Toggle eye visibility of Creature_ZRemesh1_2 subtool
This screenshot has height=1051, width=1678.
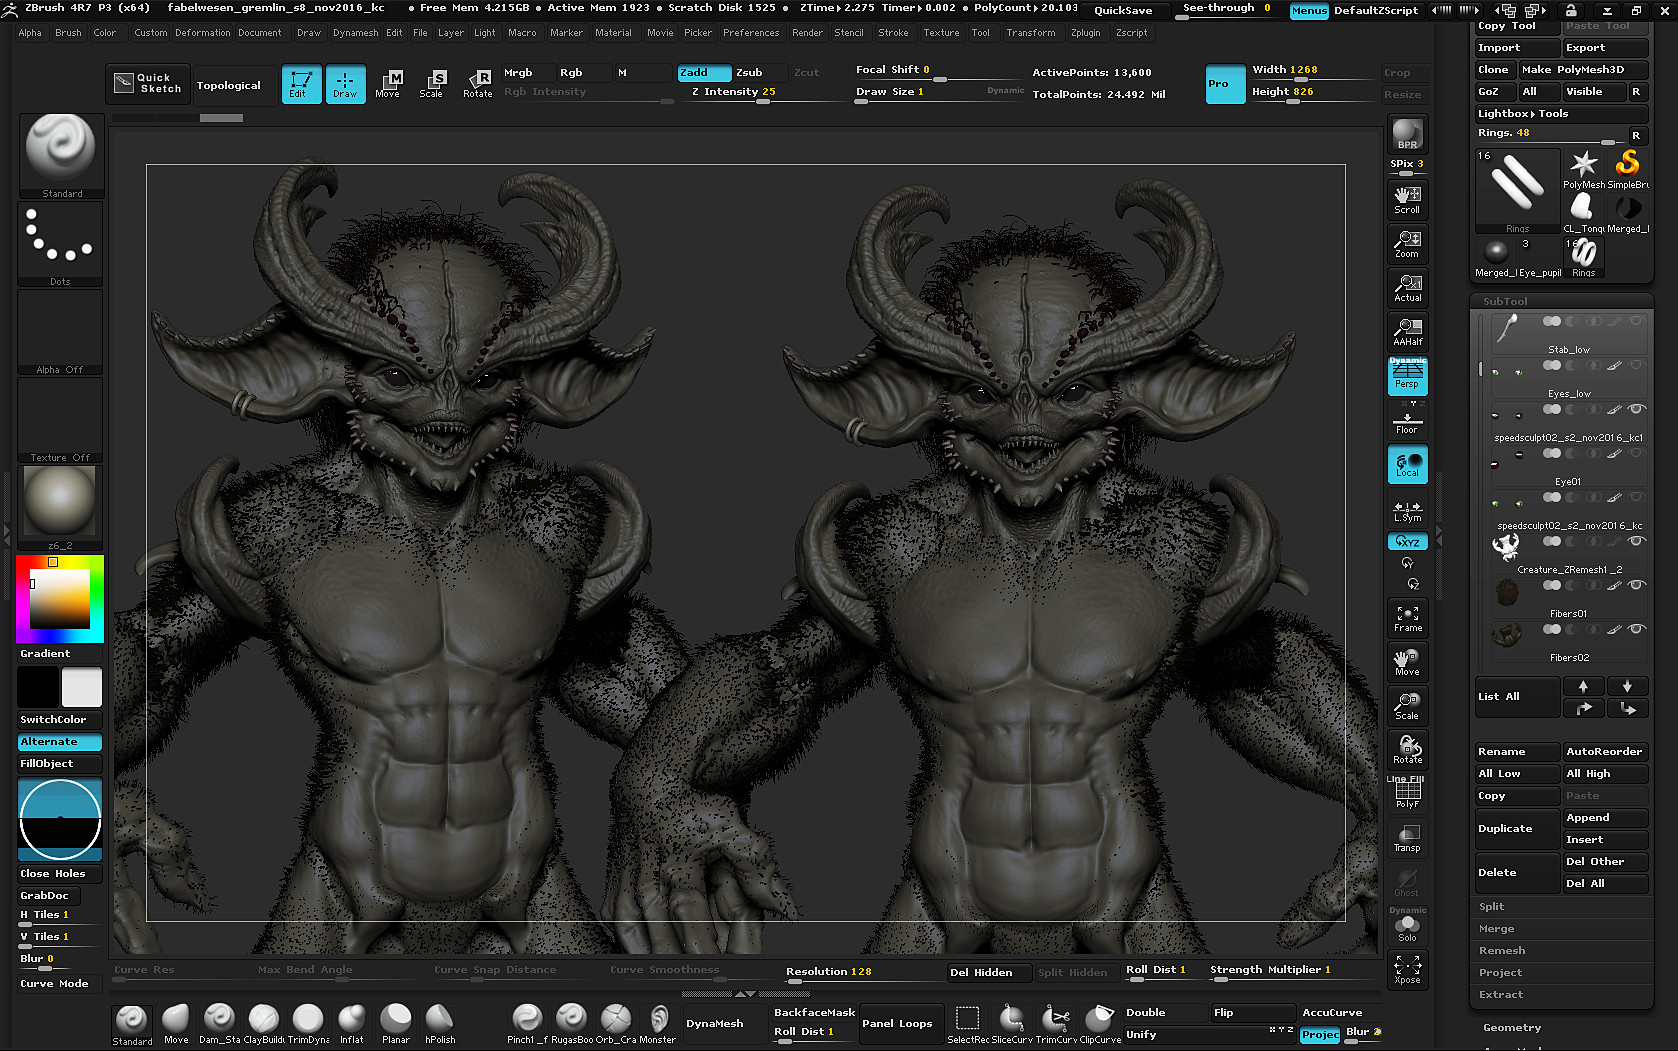(1636, 541)
